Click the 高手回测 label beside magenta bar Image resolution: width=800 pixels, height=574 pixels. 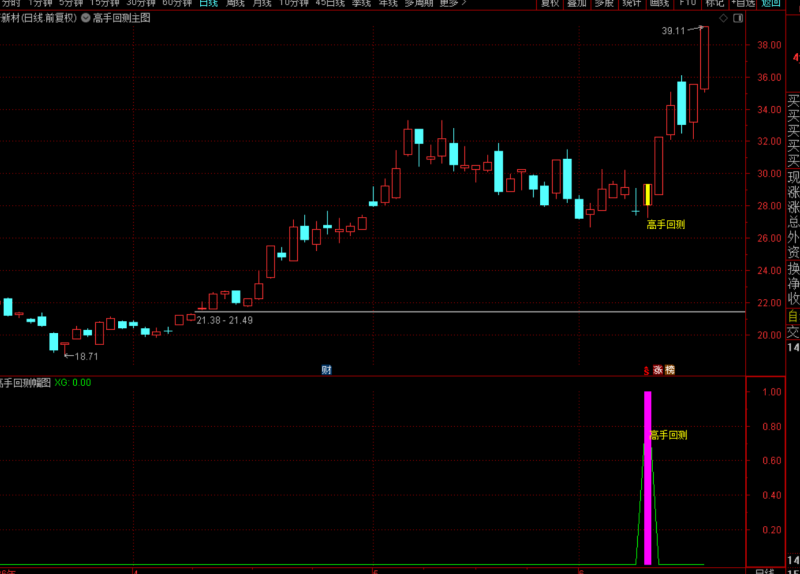(x=668, y=435)
